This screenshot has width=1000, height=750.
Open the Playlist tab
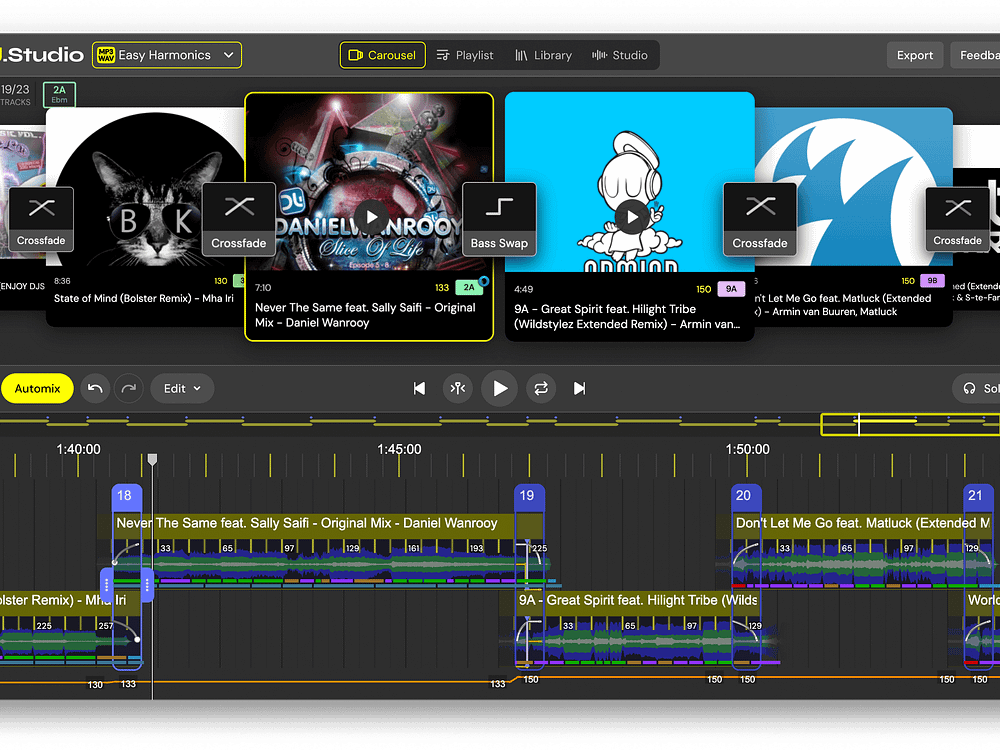(x=465, y=55)
